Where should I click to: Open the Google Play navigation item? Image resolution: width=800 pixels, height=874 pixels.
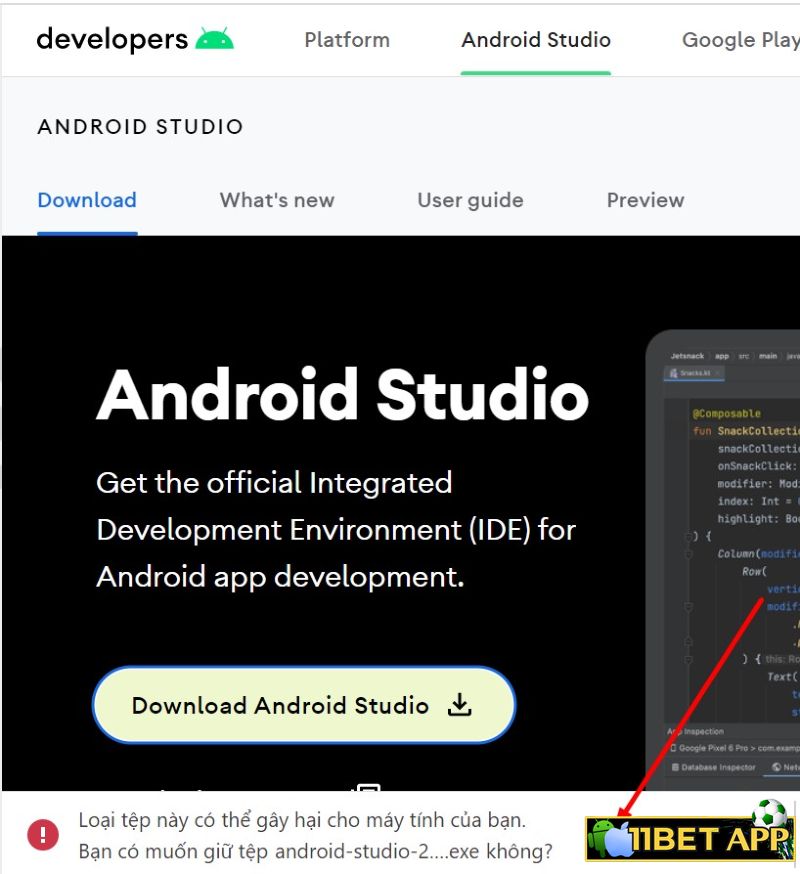pyautogui.click(x=741, y=40)
